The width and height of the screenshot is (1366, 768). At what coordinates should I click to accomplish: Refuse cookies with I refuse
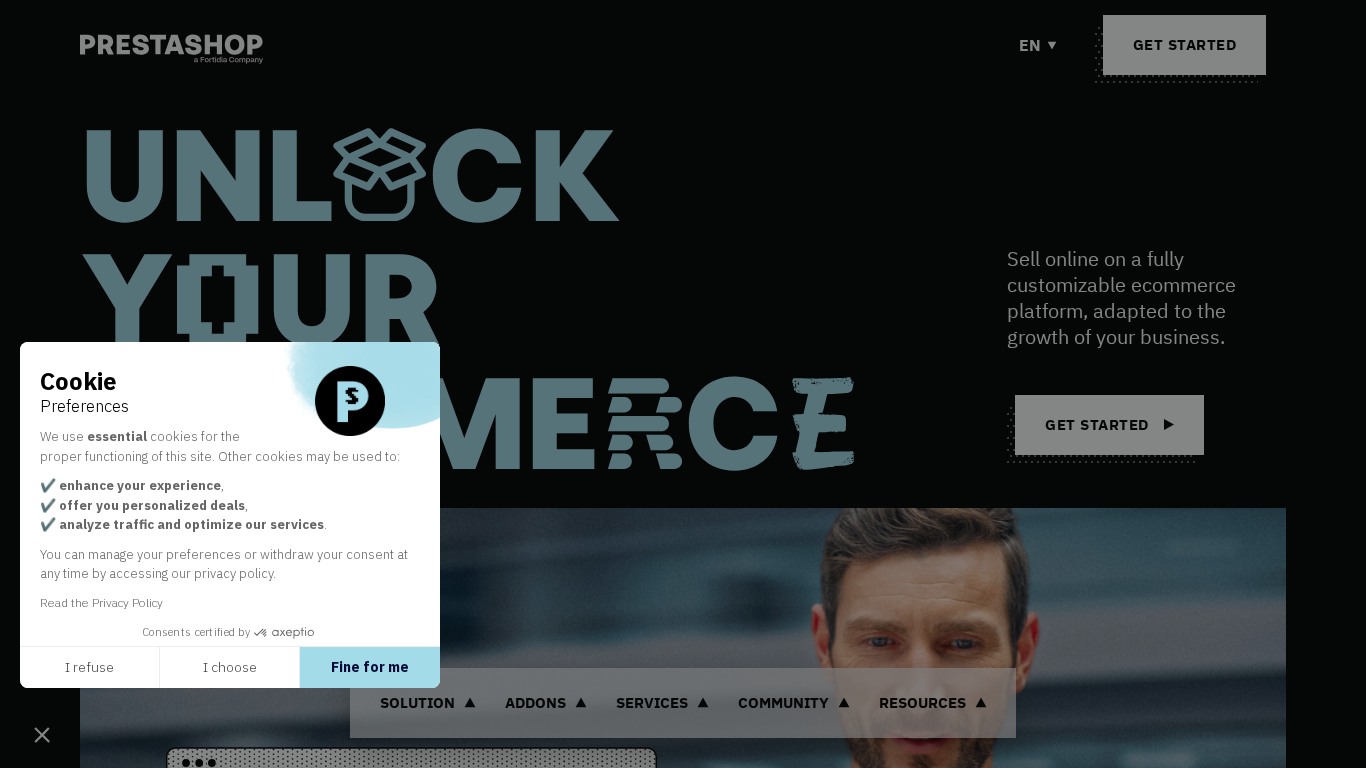click(x=89, y=667)
